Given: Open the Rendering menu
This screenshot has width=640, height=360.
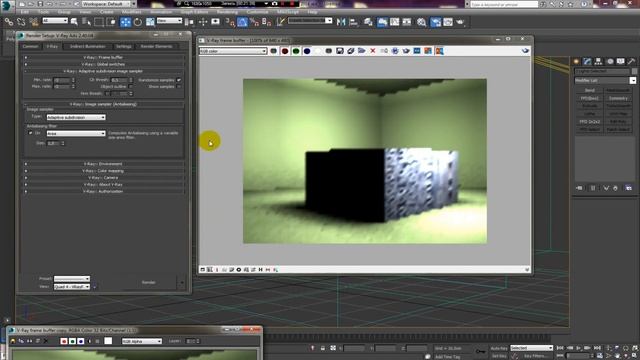Looking at the screenshot, I should point(227,12).
